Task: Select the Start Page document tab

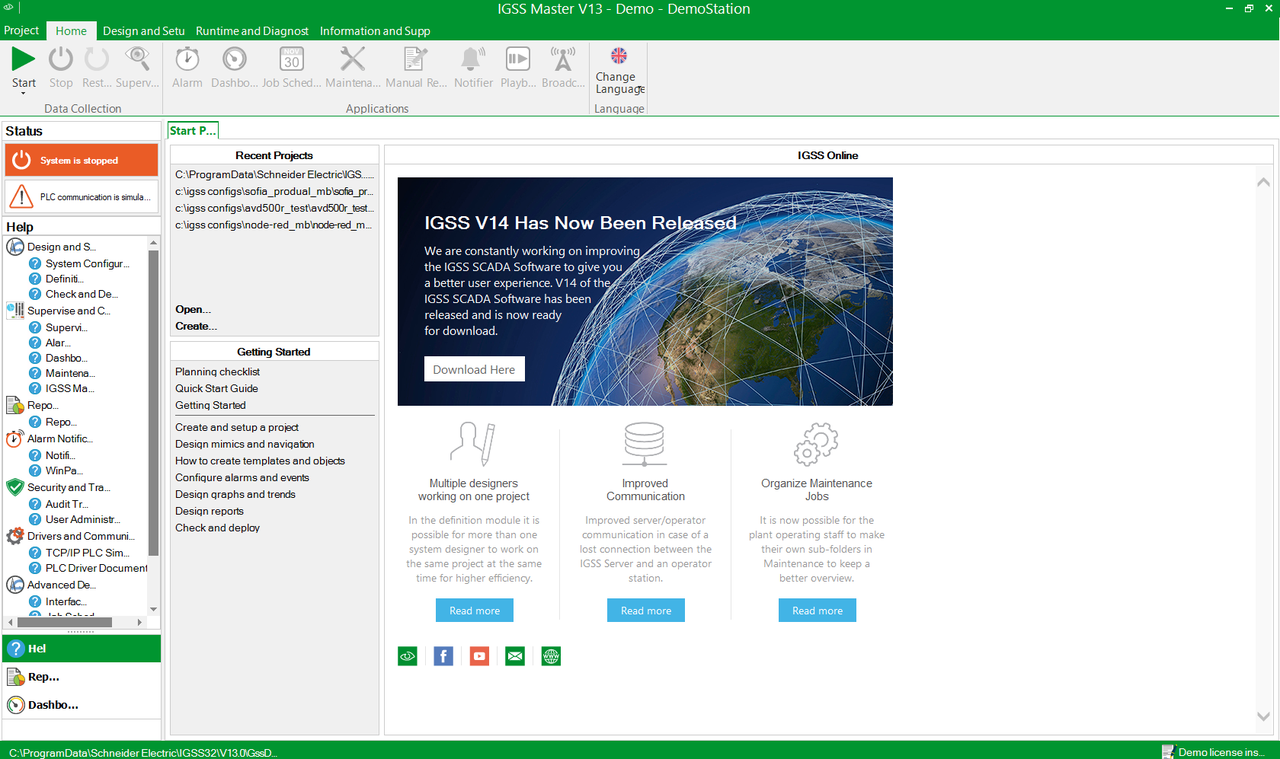Action: (x=192, y=131)
